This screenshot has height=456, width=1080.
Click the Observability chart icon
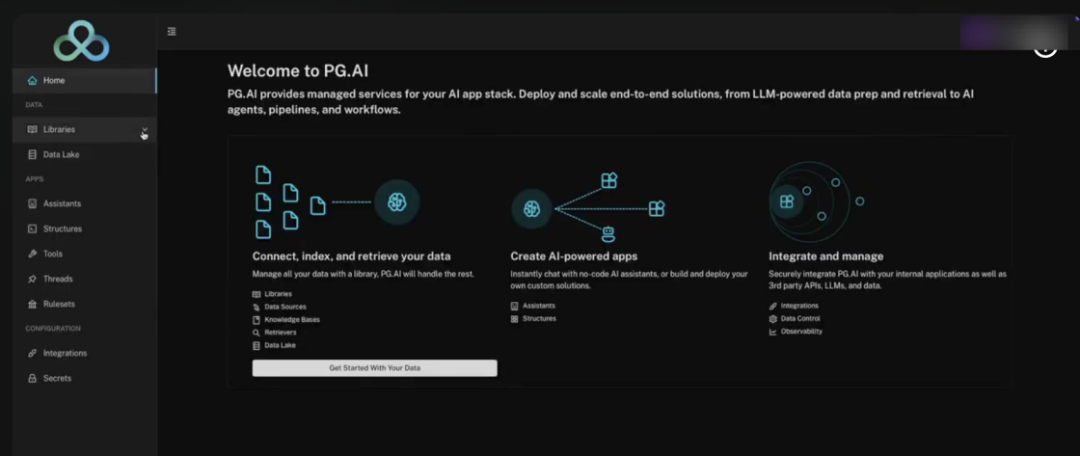[773, 331]
